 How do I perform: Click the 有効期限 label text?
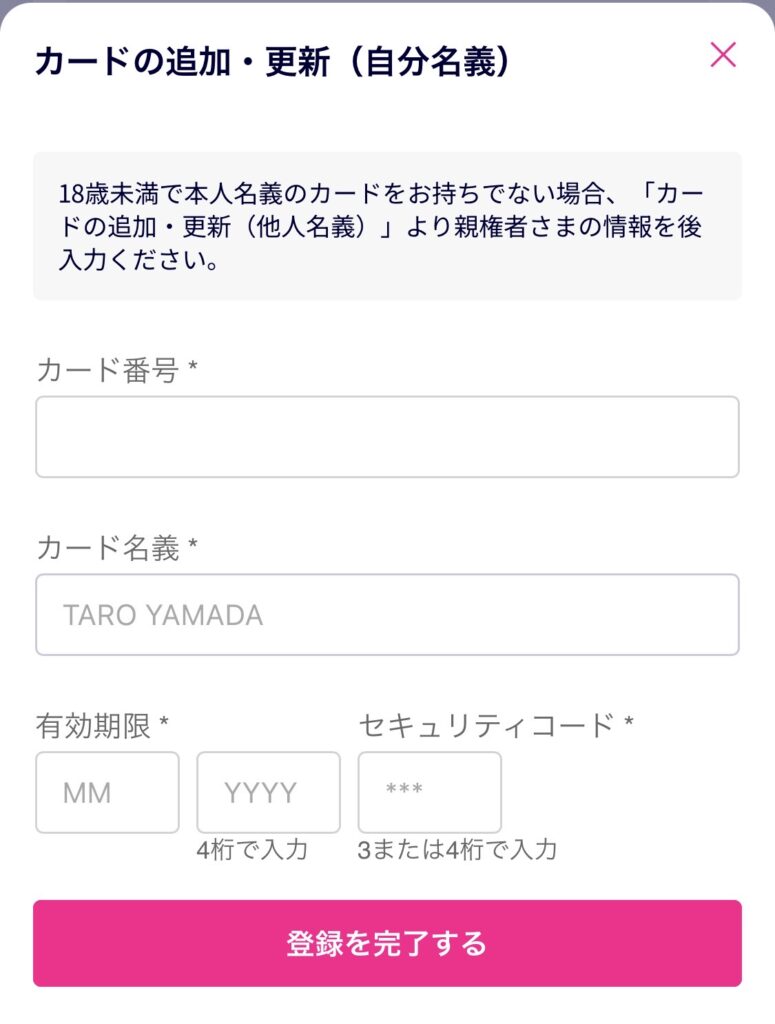93,725
